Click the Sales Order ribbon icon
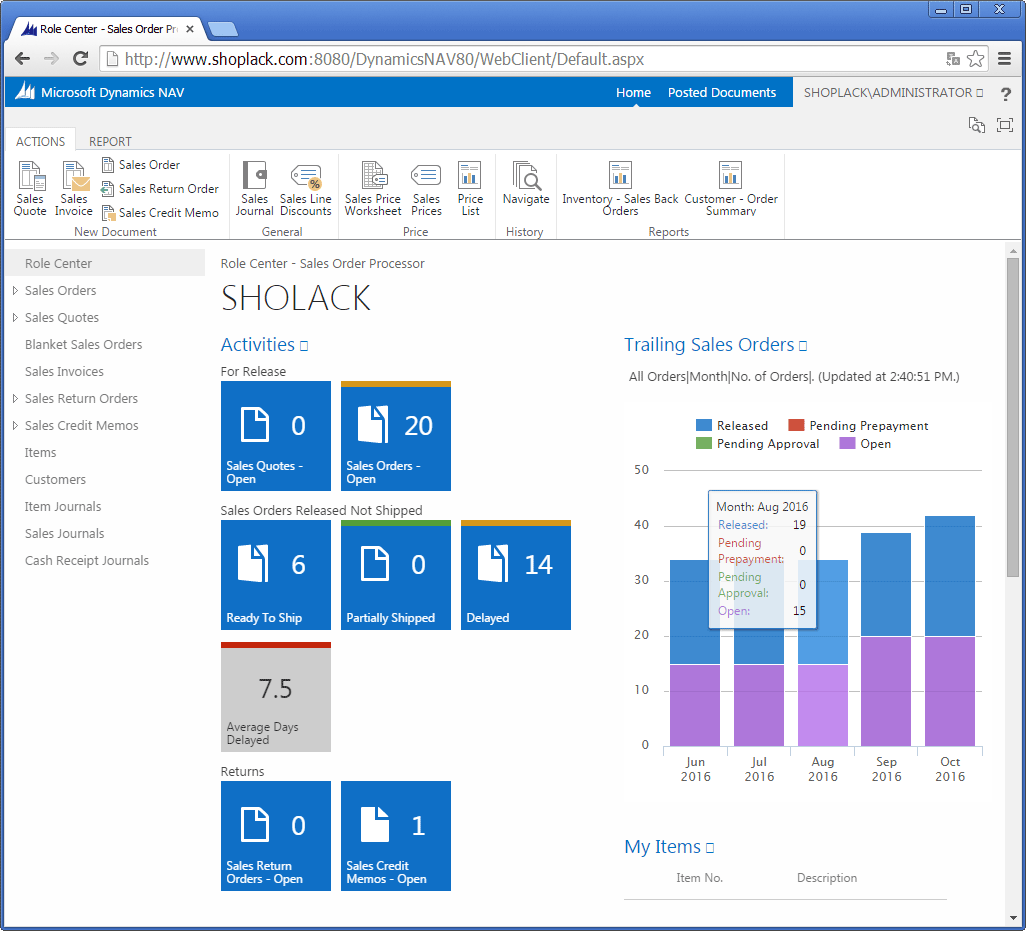The image size is (1026, 931). (x=108, y=165)
